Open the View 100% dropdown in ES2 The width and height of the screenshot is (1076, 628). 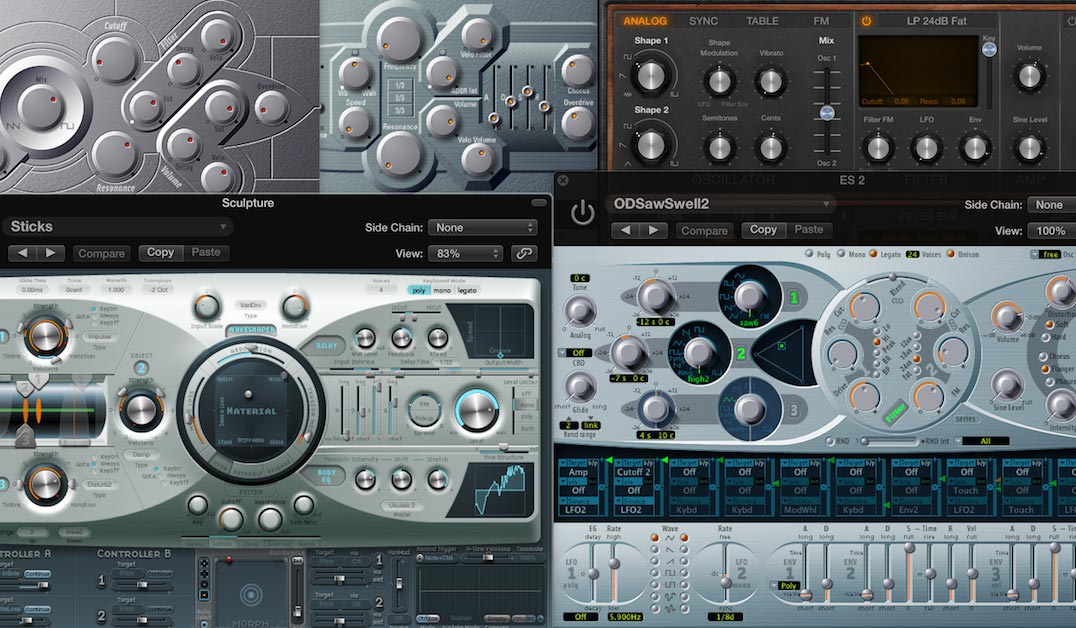coord(1051,231)
